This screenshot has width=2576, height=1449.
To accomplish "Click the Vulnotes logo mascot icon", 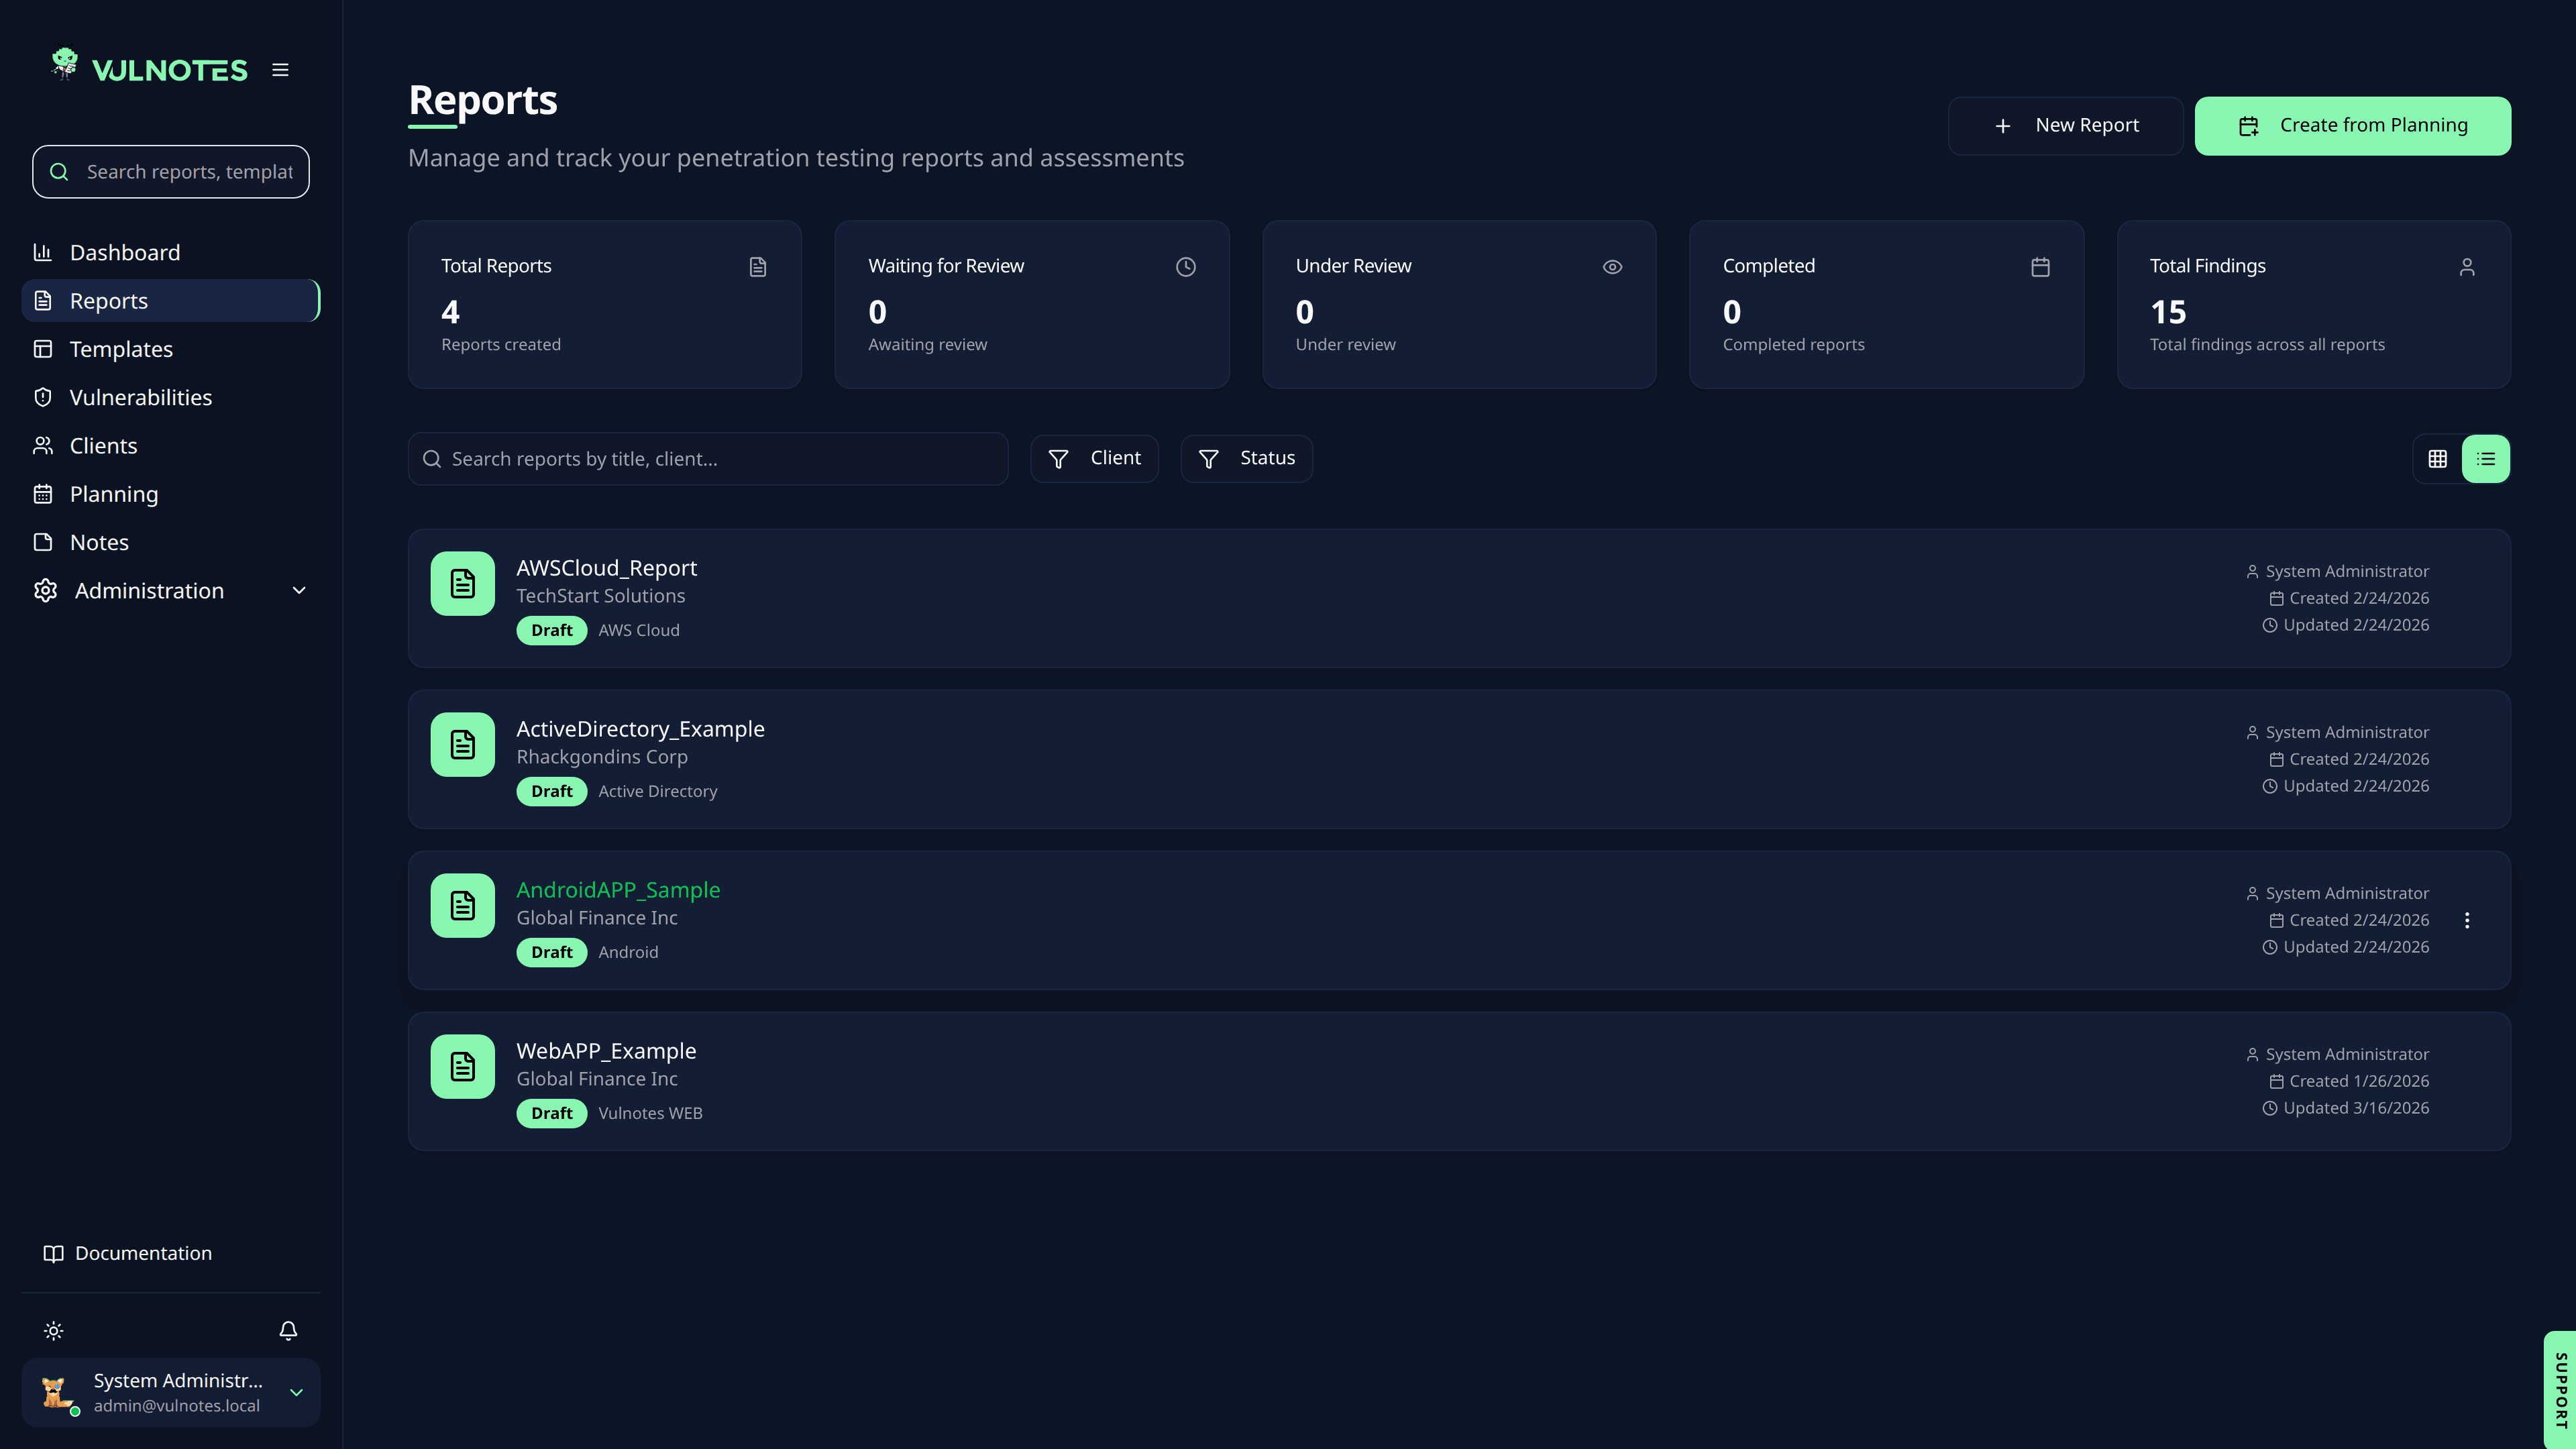I will pos(65,64).
